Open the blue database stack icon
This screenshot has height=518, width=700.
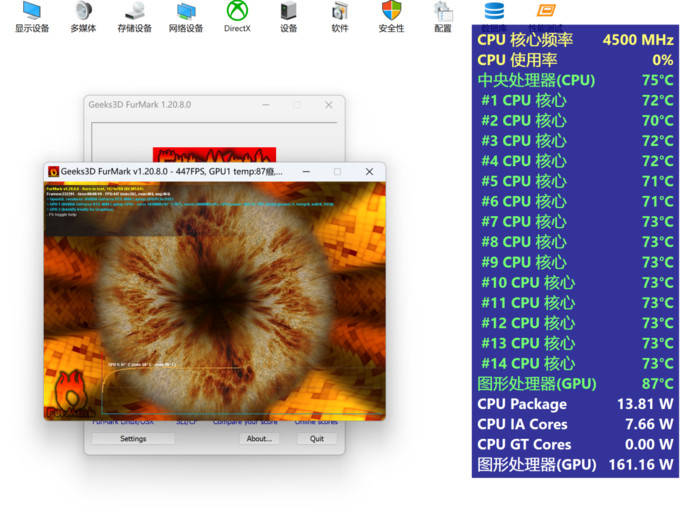click(494, 11)
